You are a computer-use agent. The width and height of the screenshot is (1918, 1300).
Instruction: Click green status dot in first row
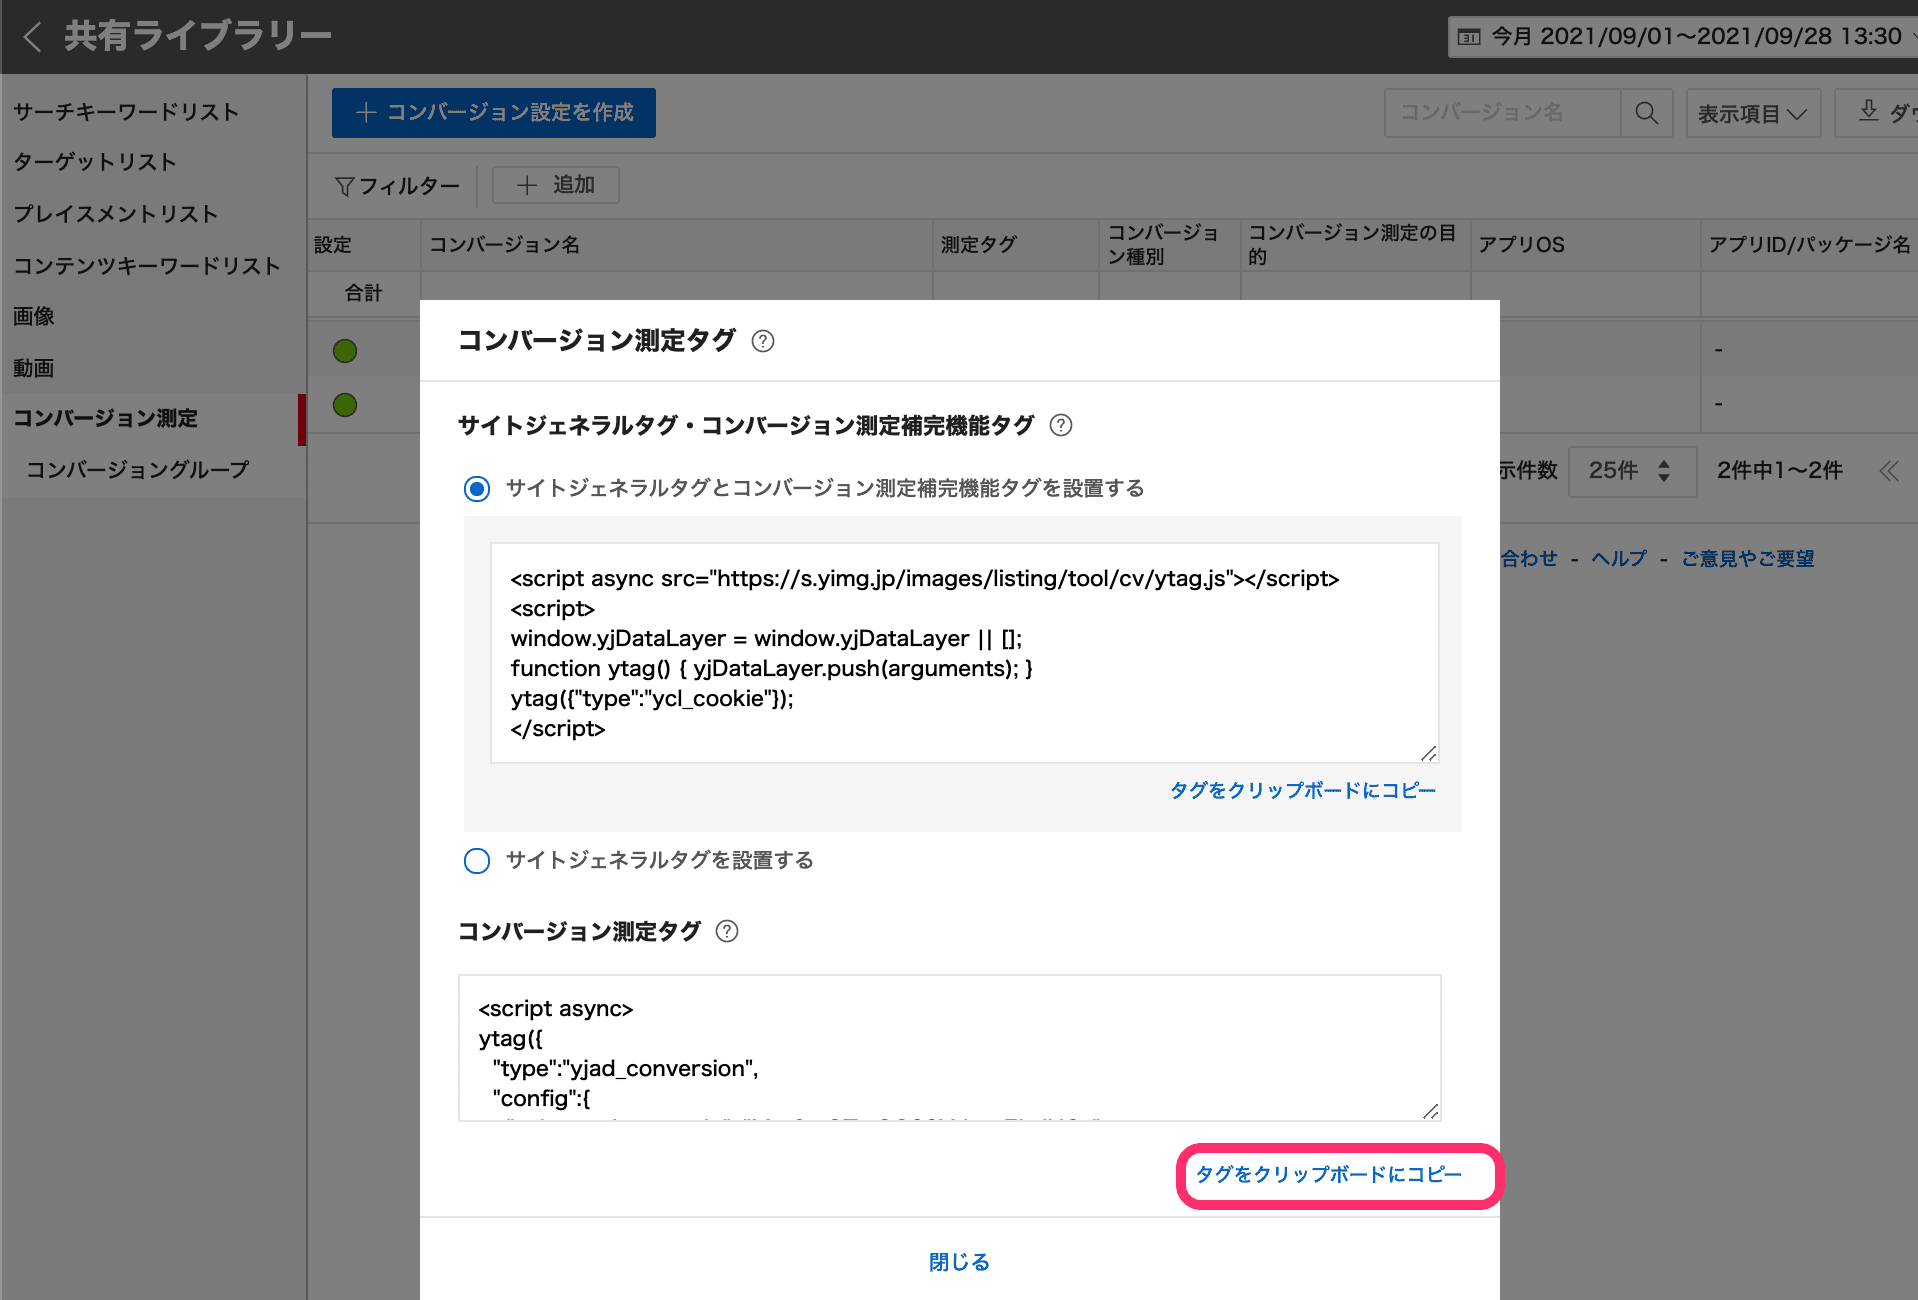click(345, 351)
